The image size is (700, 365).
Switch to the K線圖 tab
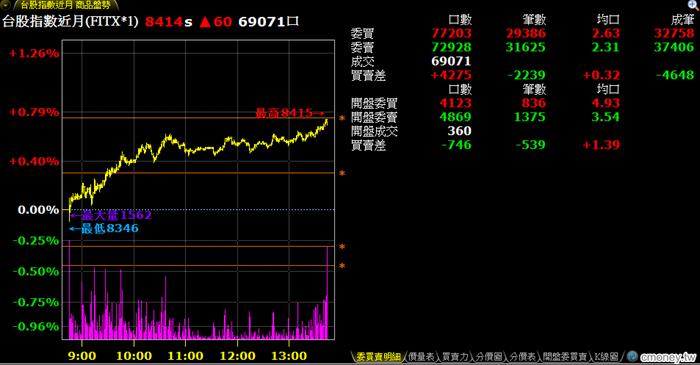(606, 357)
